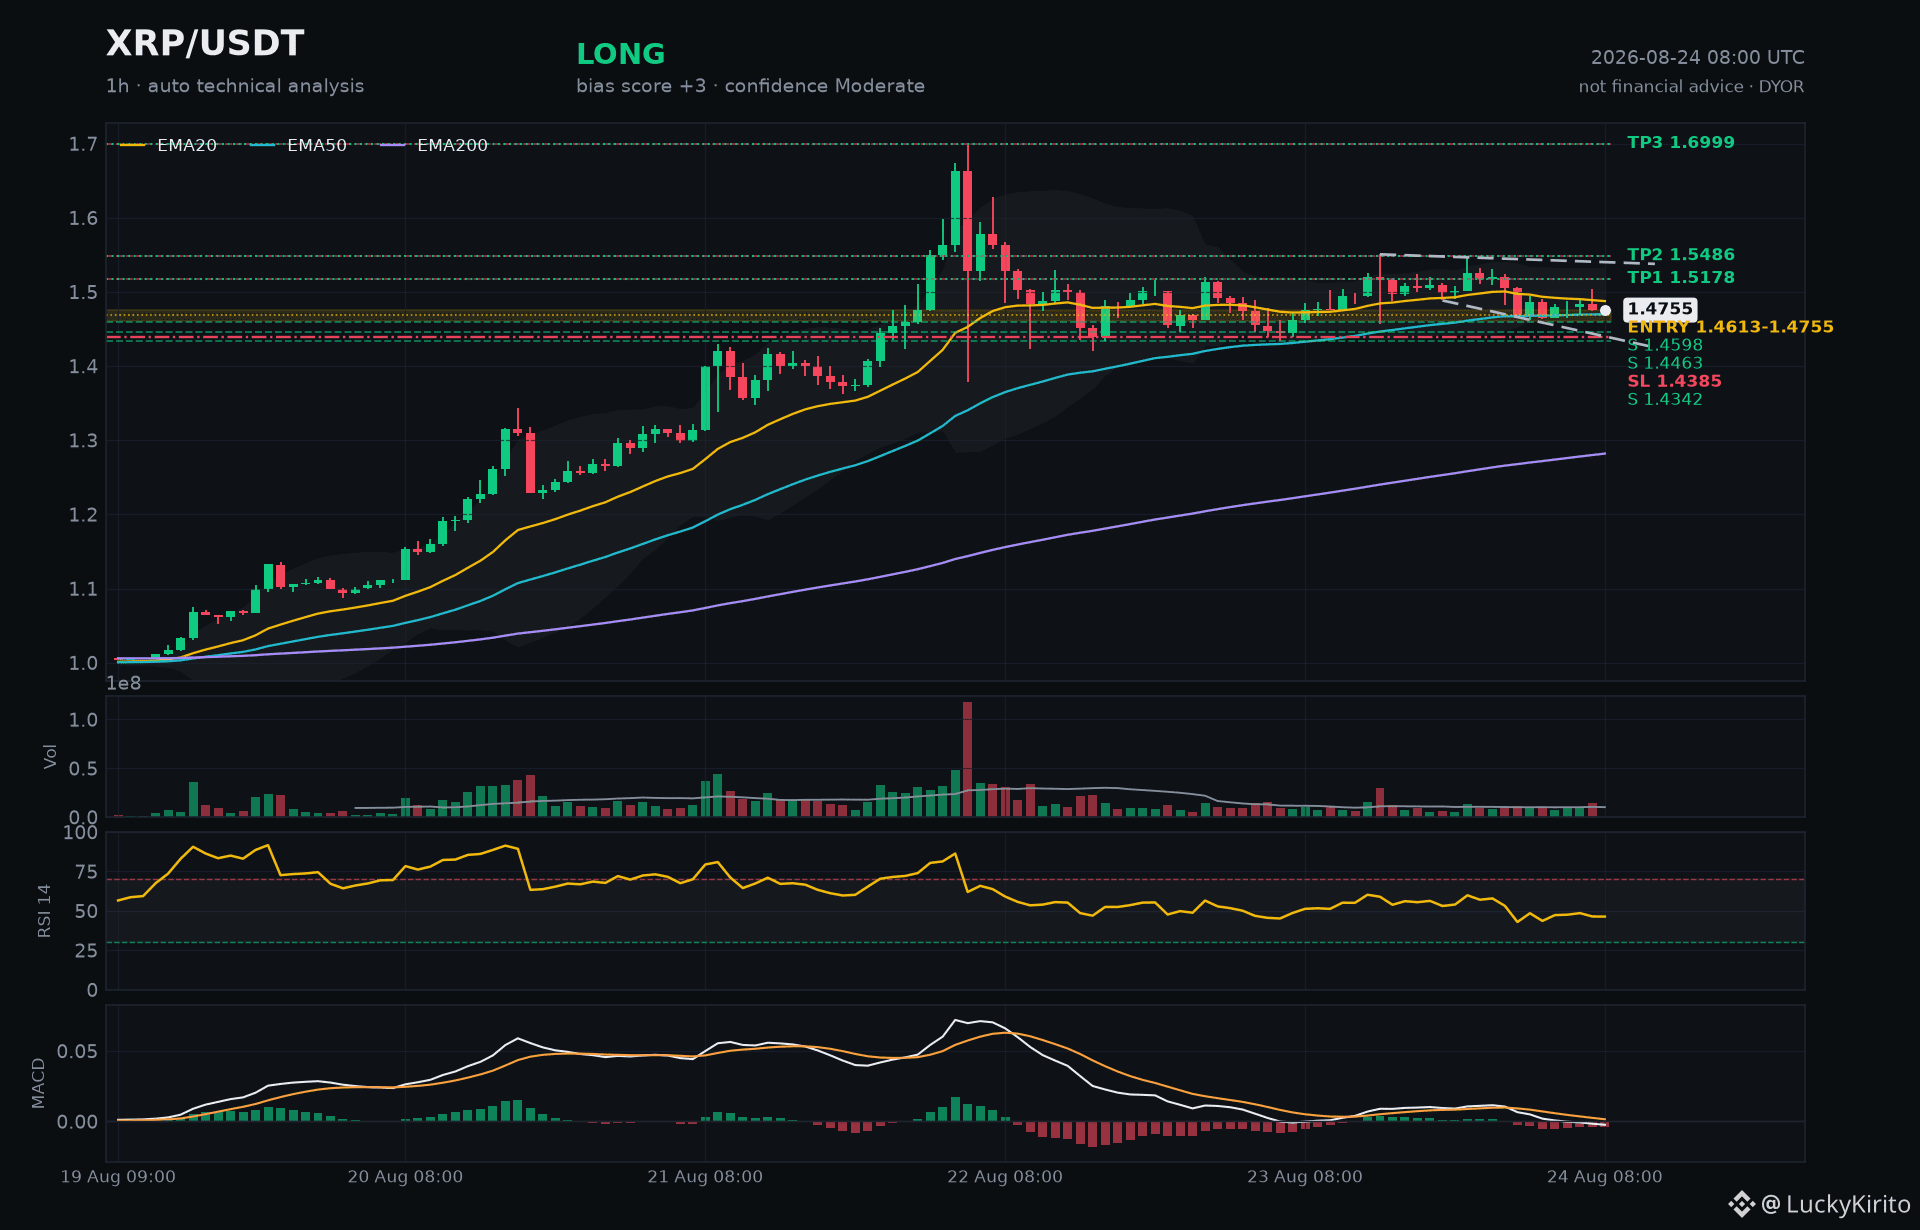
Task: Click the Vol panel axis title
Action: tap(50, 757)
